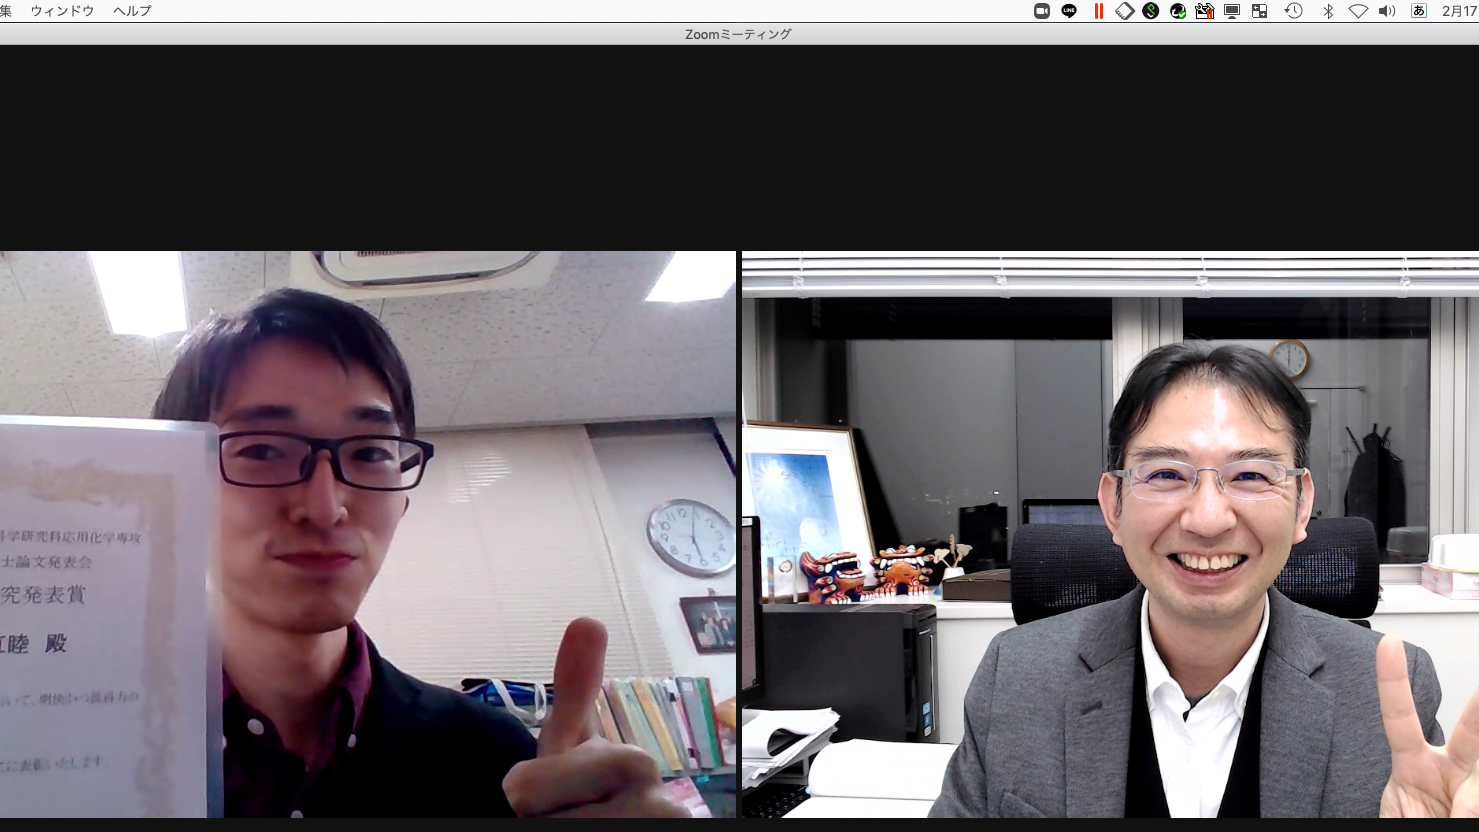Image resolution: width=1479 pixels, height=832 pixels.
Task: Click the red pause bars status icon
Action: [1098, 11]
